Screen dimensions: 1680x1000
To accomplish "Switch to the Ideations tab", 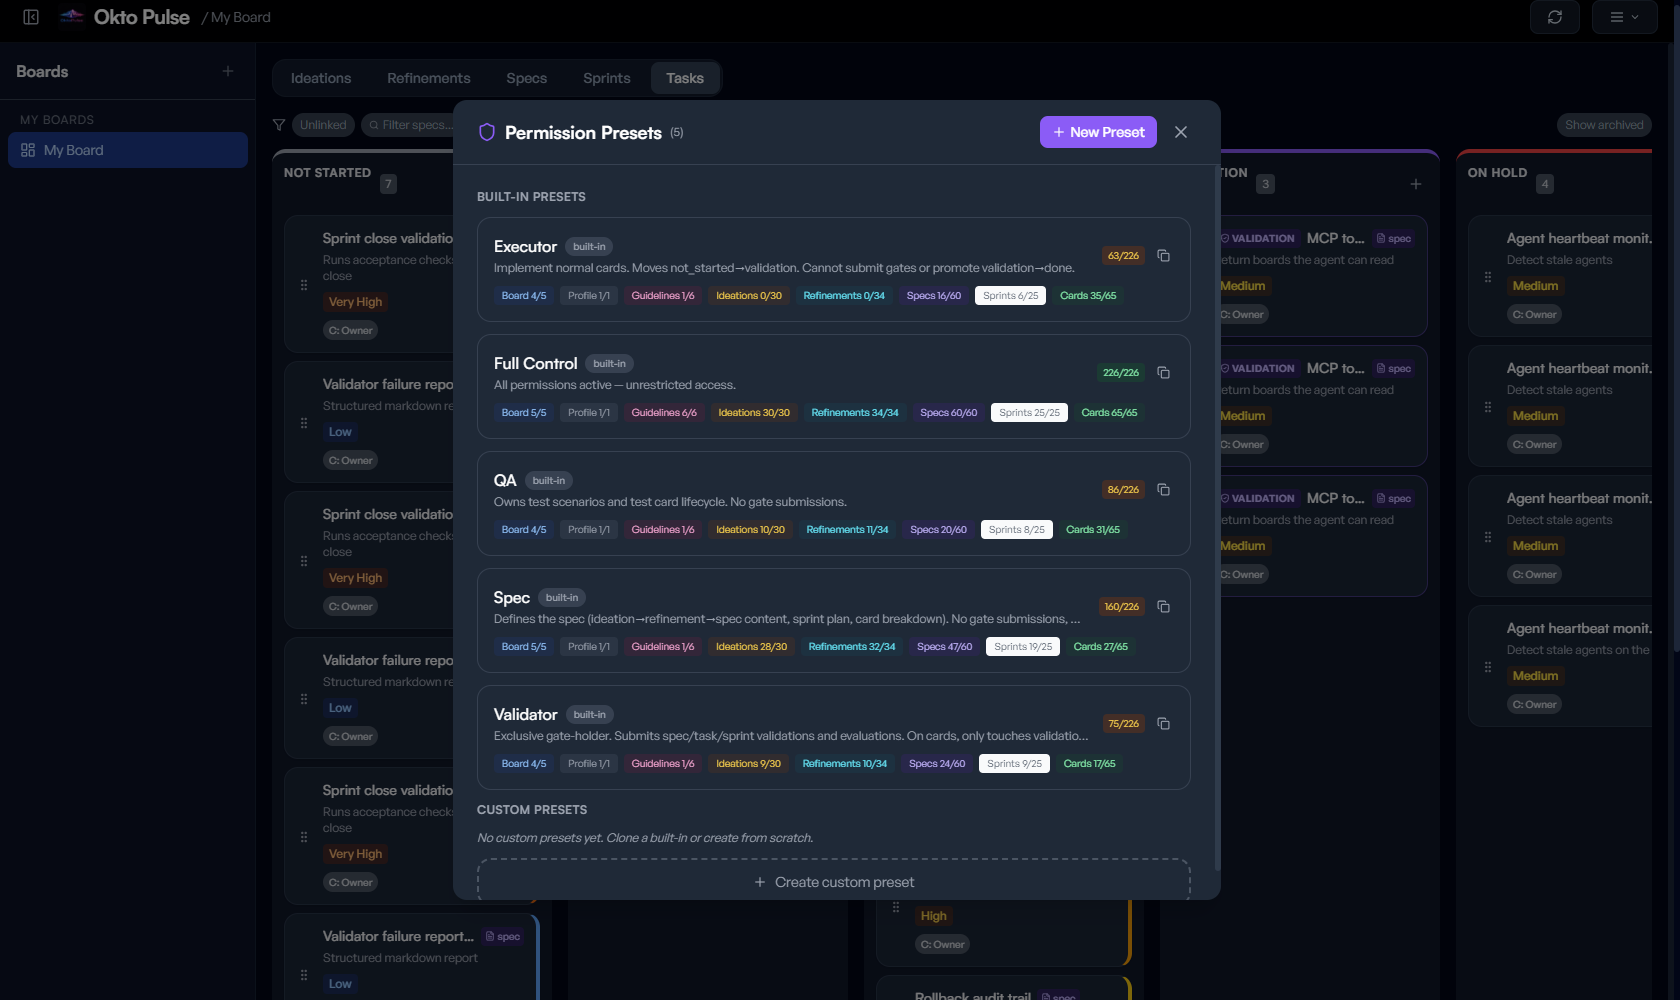I will [x=320, y=78].
